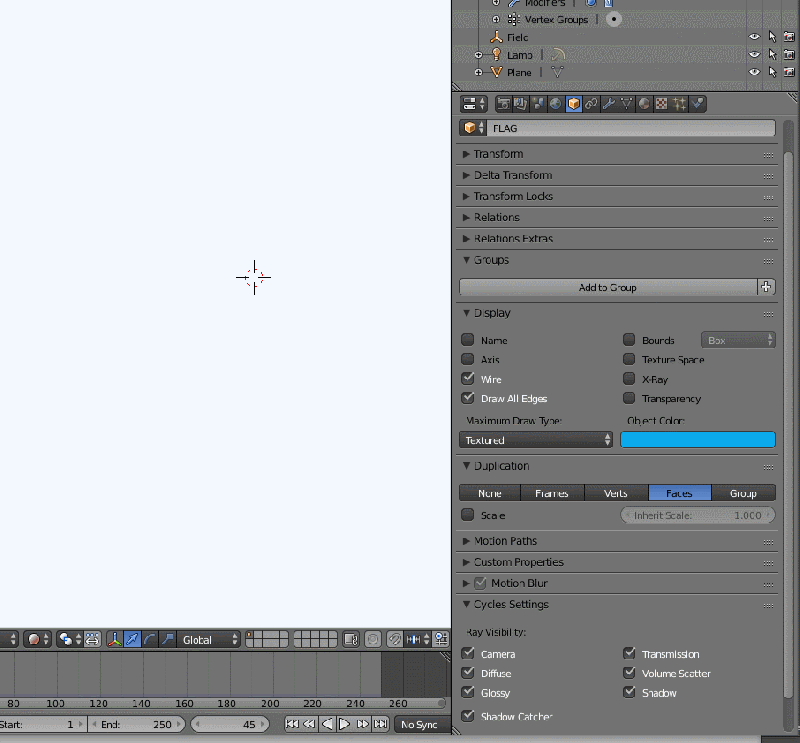Select the World properties icon

tap(553, 103)
